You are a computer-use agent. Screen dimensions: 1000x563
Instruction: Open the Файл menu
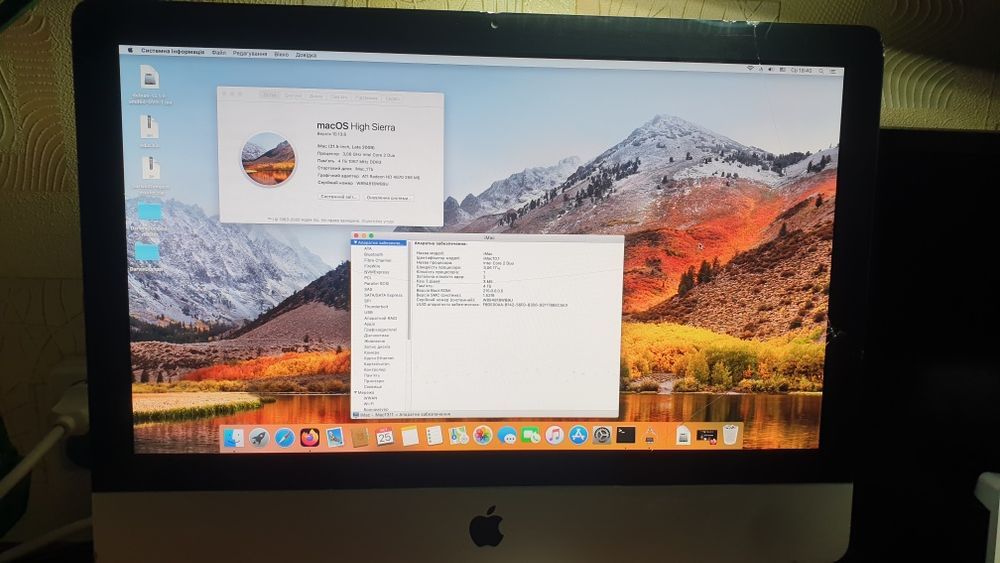click(x=219, y=53)
